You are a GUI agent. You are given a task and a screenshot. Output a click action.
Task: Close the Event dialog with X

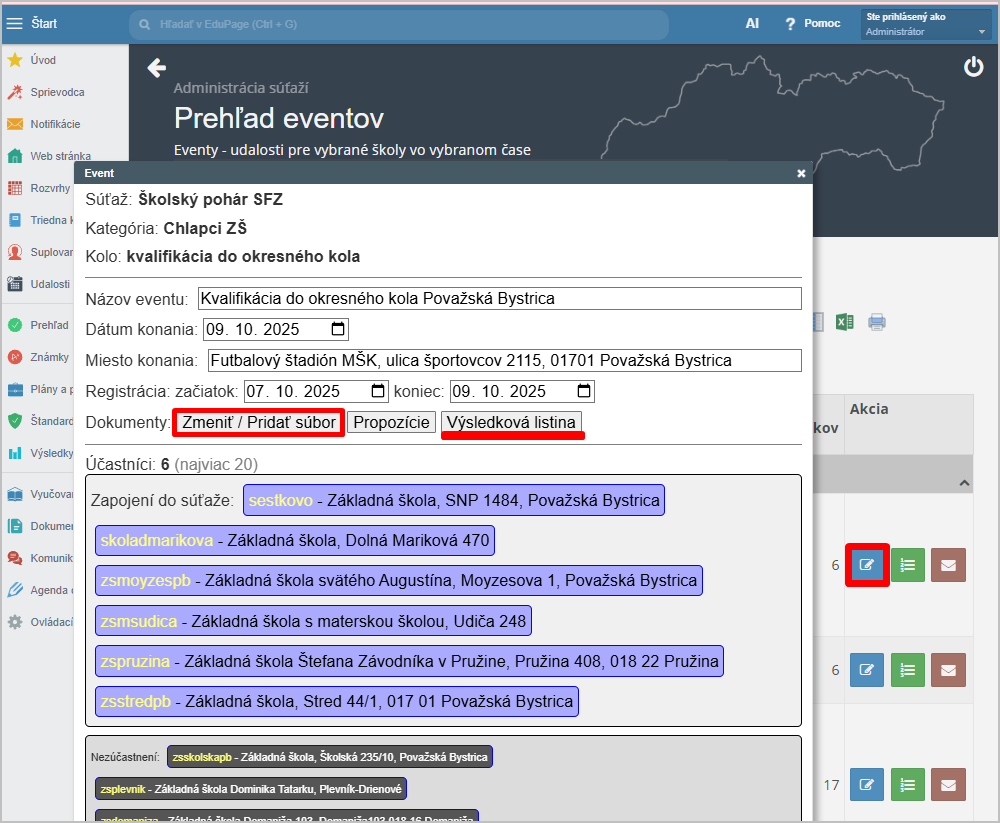click(801, 173)
